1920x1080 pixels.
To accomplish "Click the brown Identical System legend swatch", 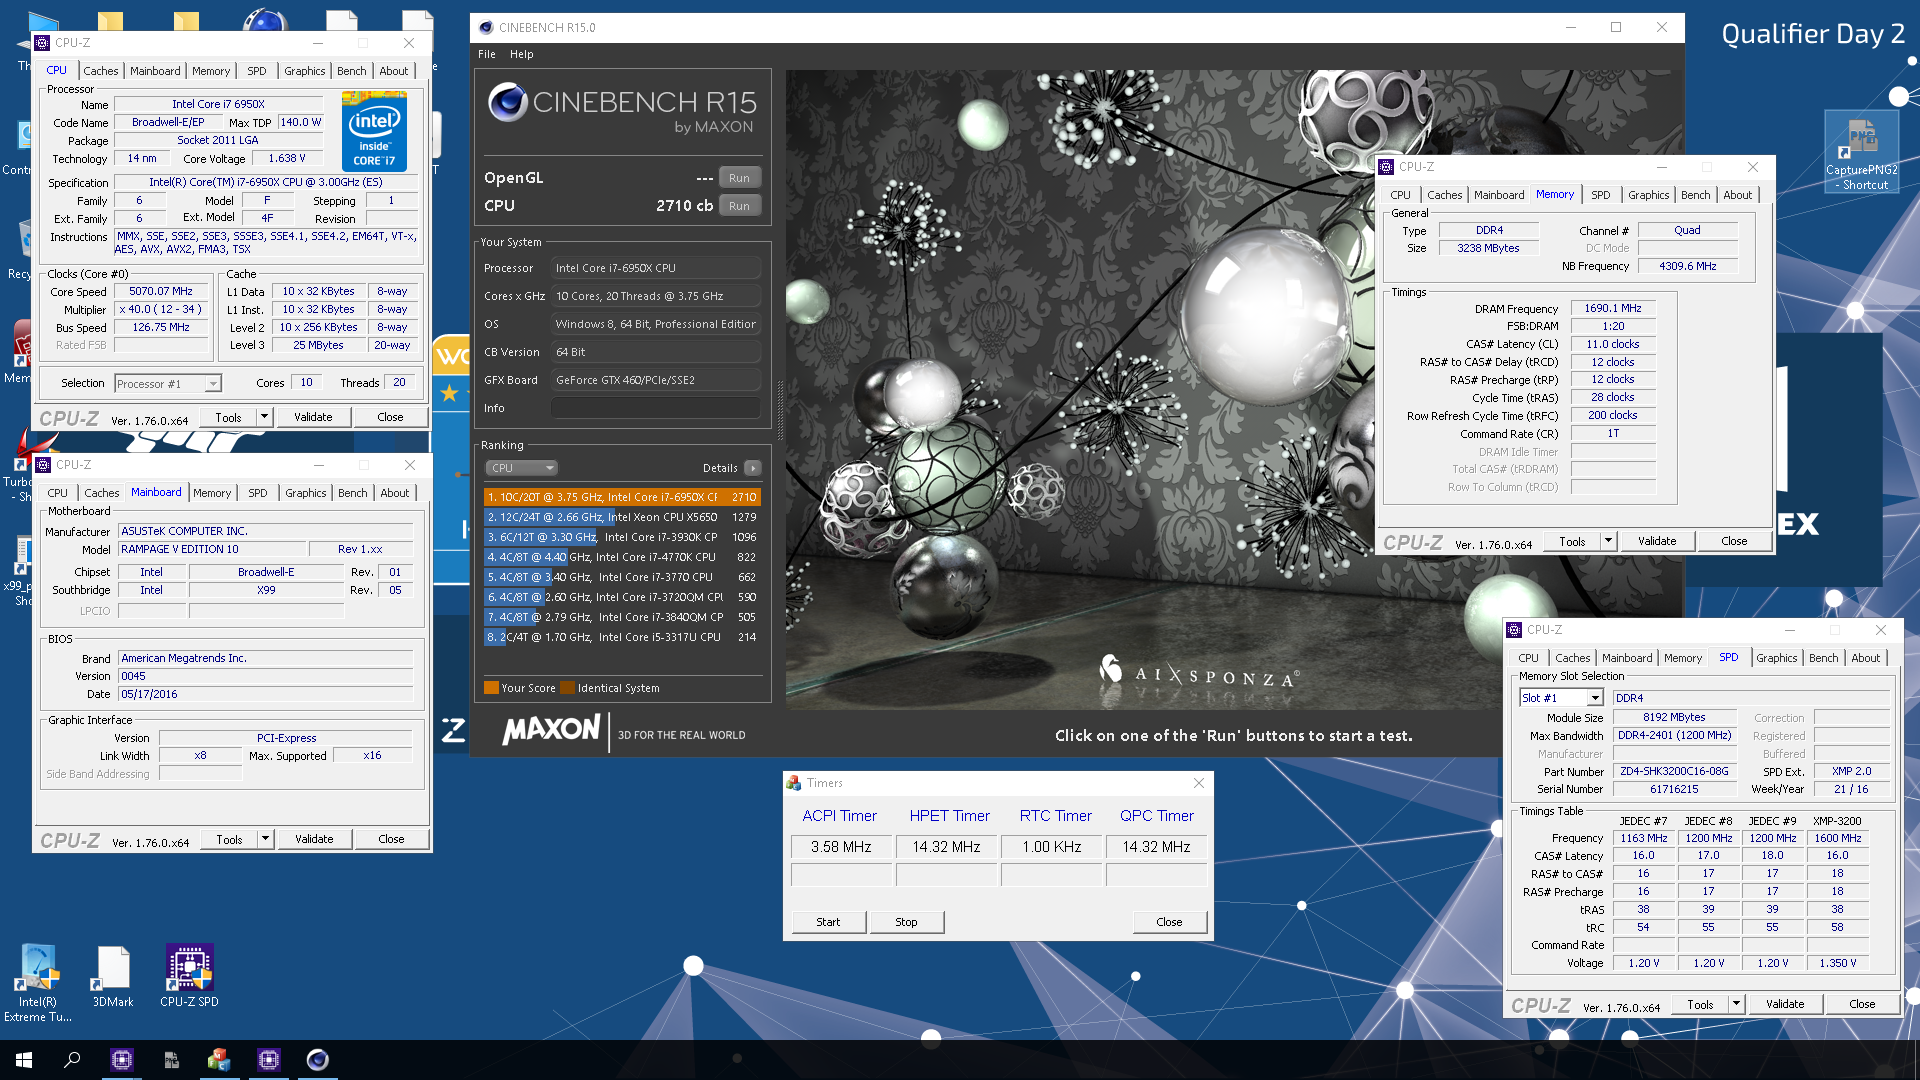I will tap(567, 688).
